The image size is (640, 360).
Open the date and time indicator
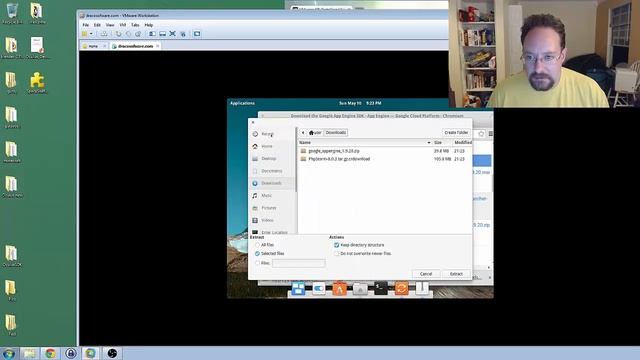[360, 103]
